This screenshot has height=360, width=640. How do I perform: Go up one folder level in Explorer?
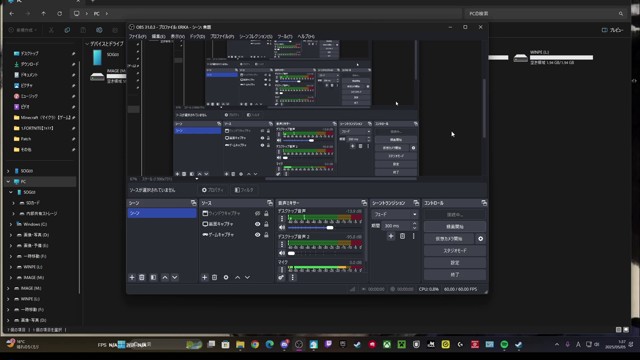44,13
